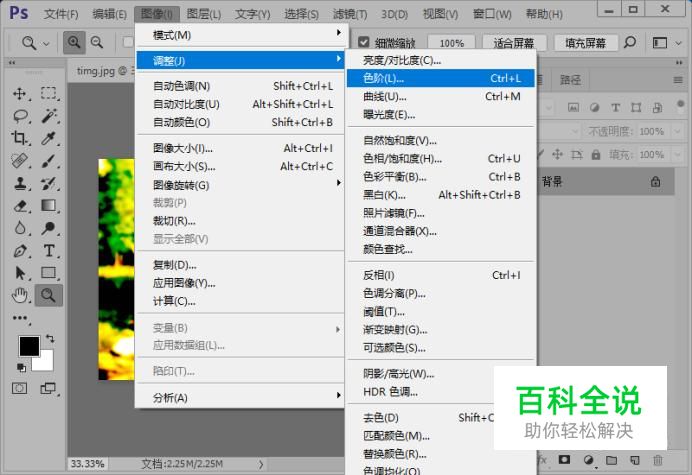Open the workspace switcher dropdown arrow

pos(679,43)
